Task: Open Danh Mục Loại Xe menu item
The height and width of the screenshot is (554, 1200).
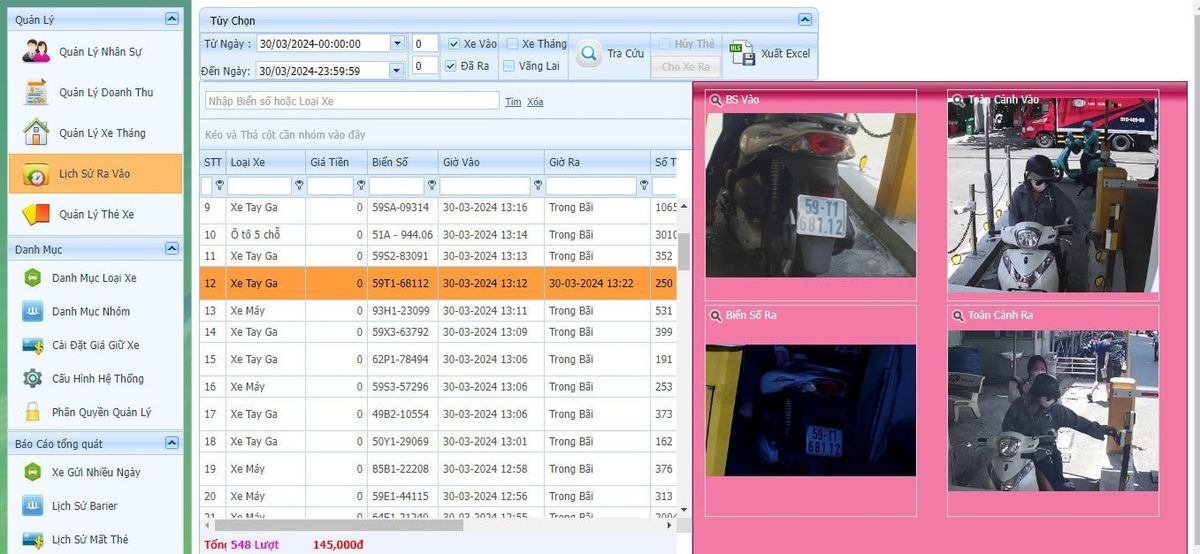Action: click(x=94, y=278)
